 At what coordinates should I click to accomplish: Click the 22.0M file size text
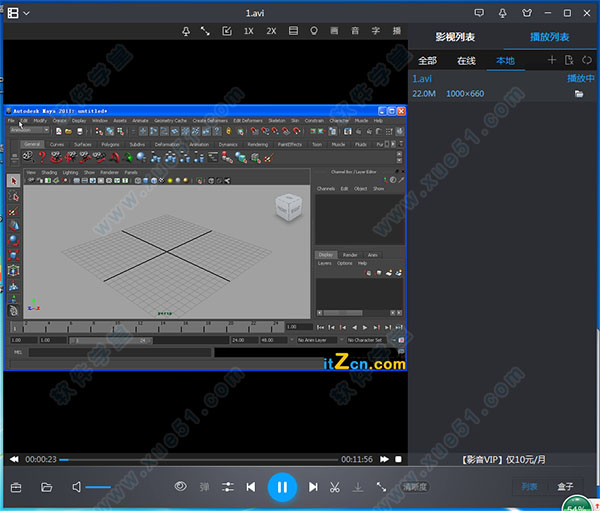pyautogui.click(x=424, y=93)
